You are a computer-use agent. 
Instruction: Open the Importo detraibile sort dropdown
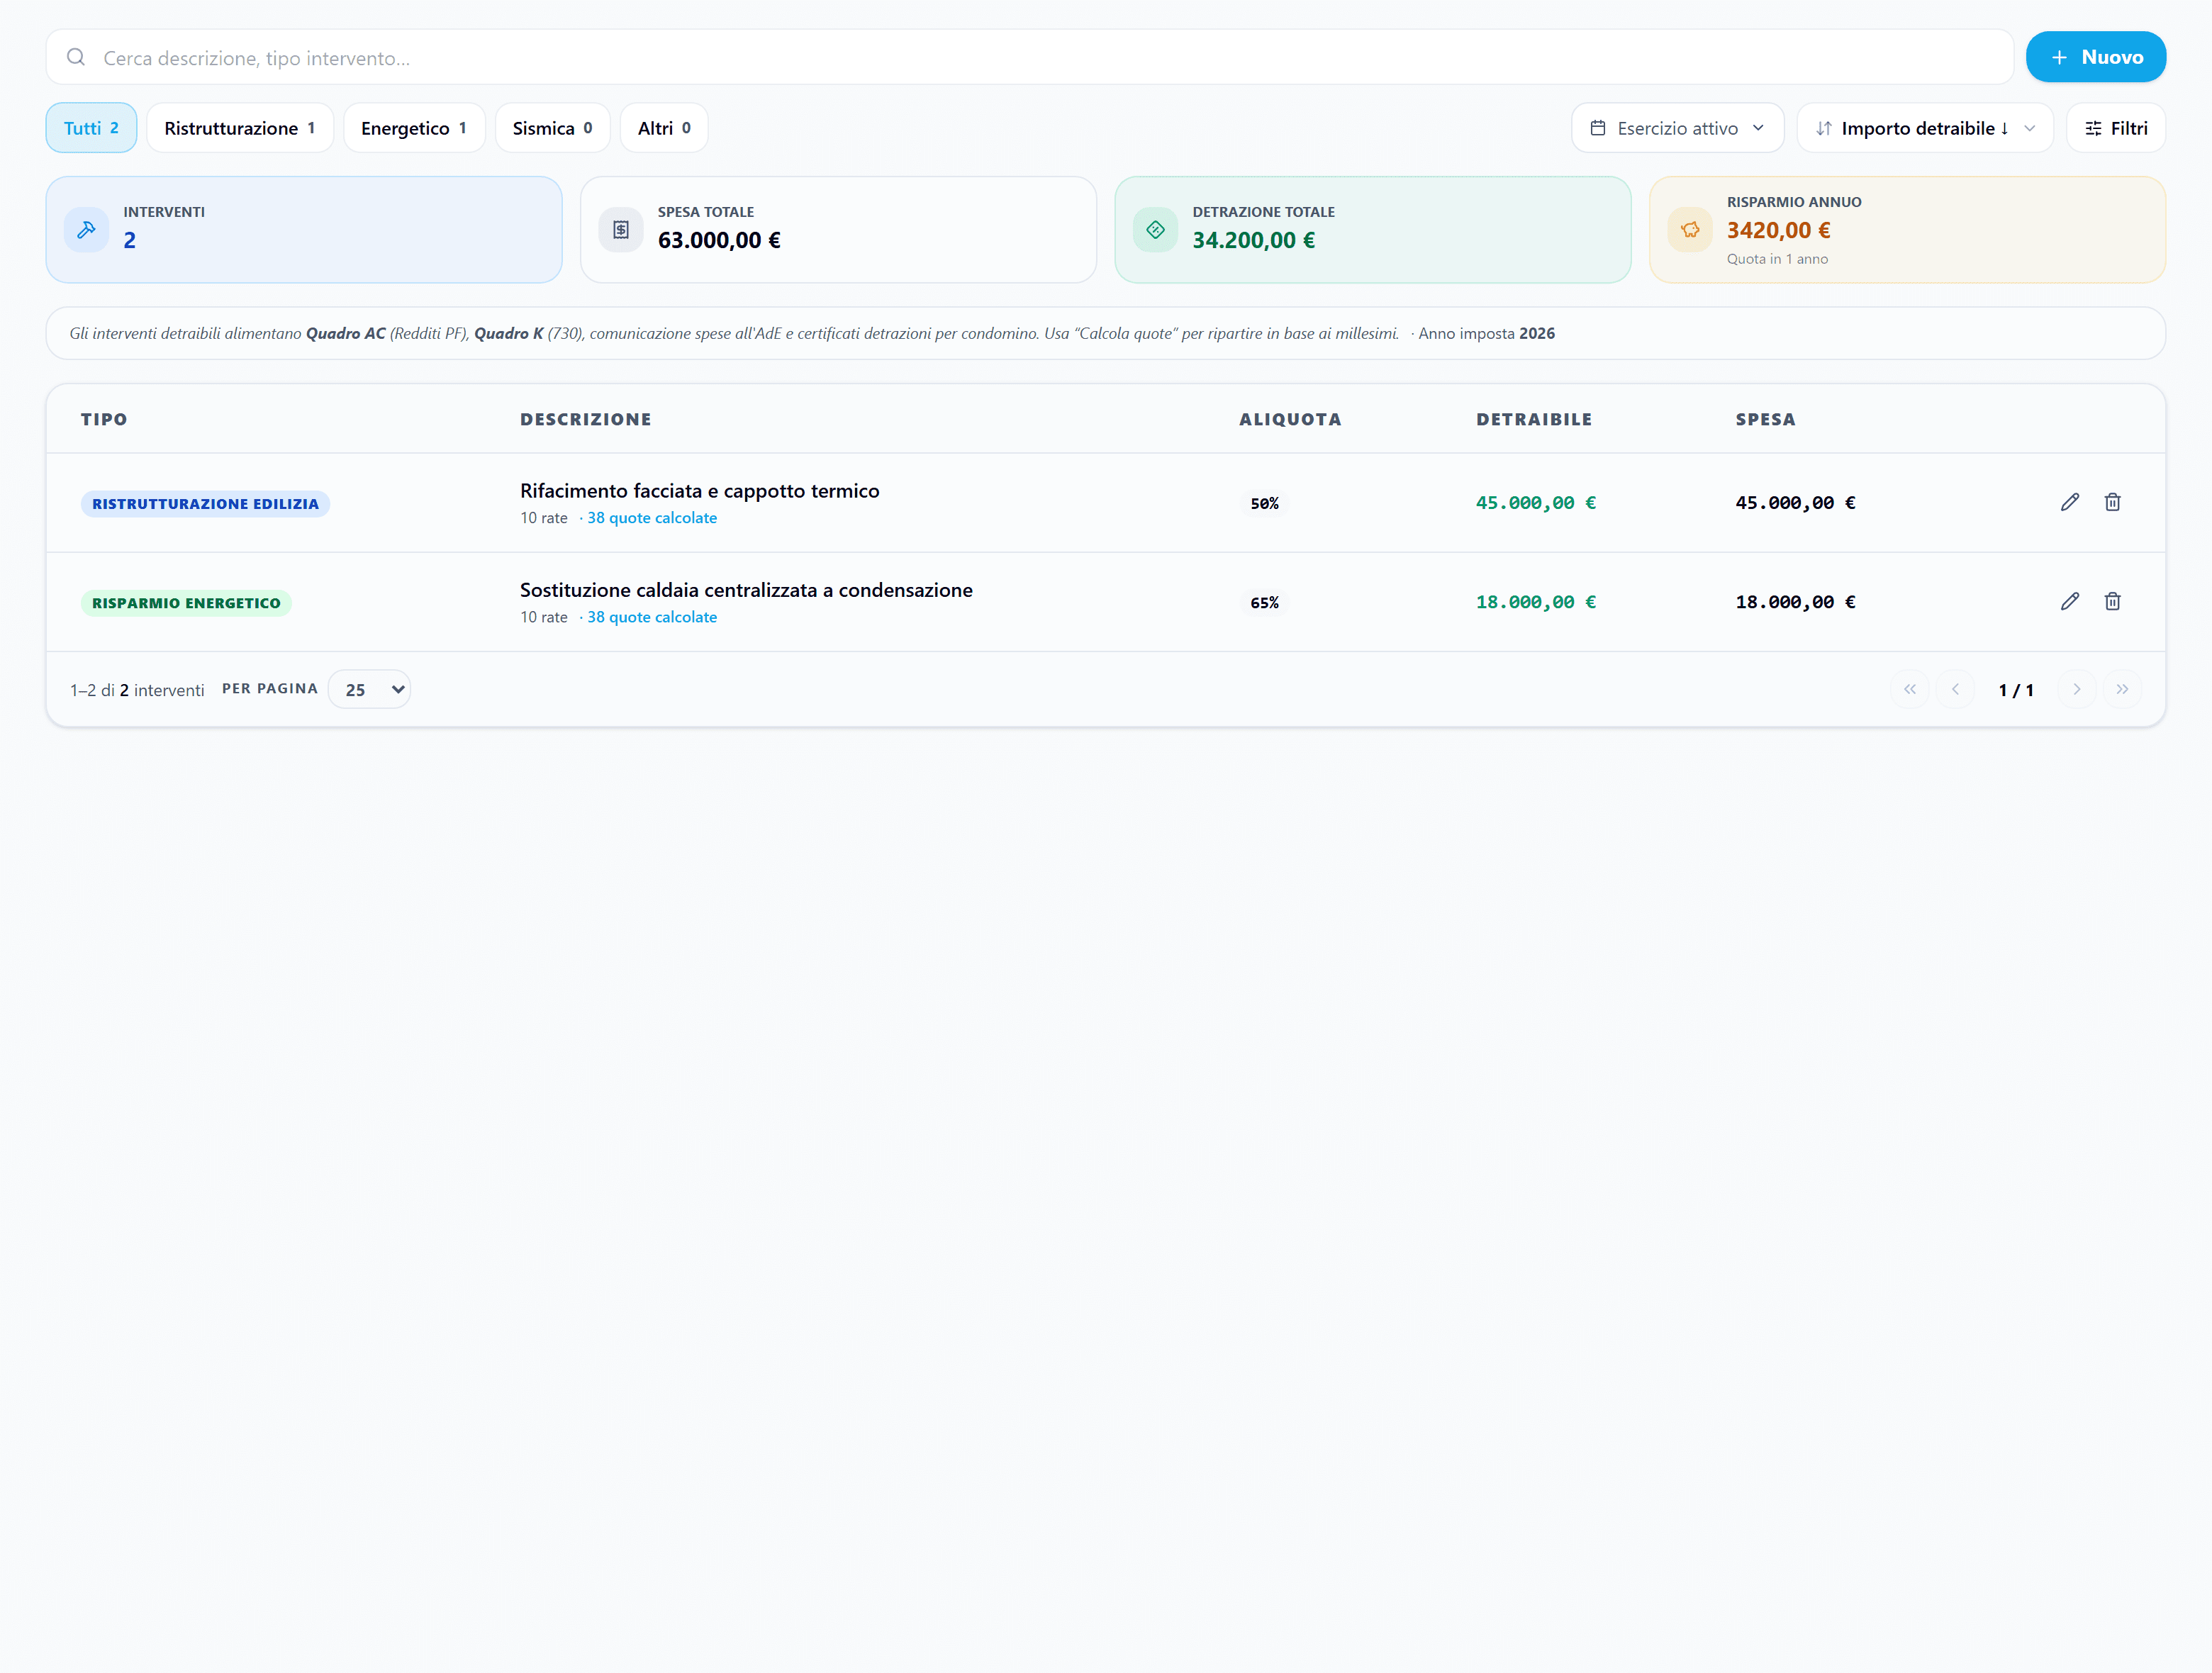click(x=1925, y=128)
